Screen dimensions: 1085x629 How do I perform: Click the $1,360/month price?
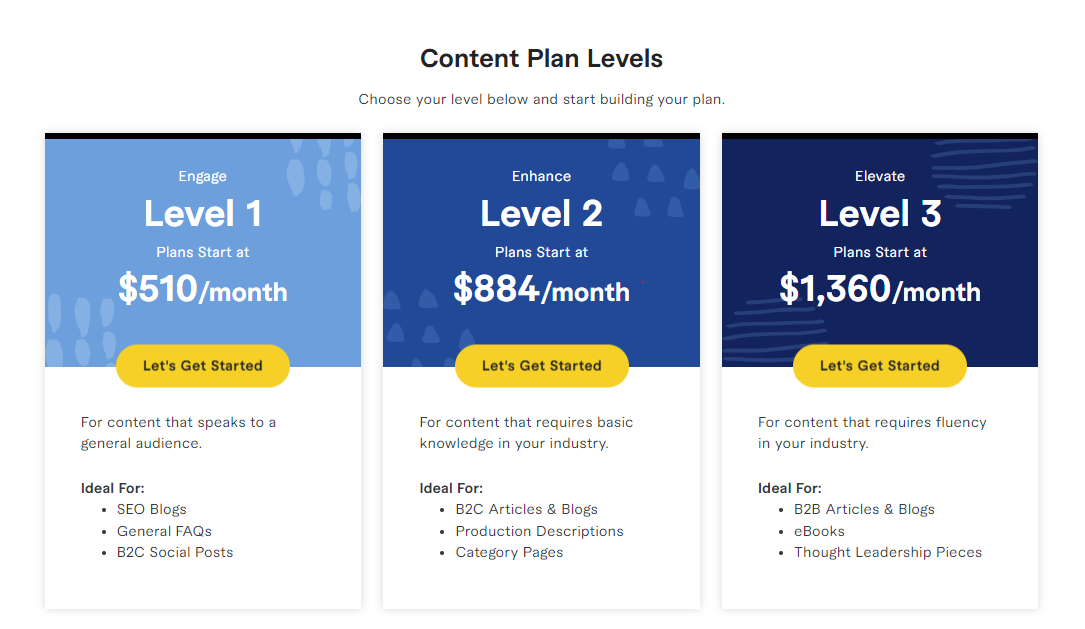tap(879, 289)
